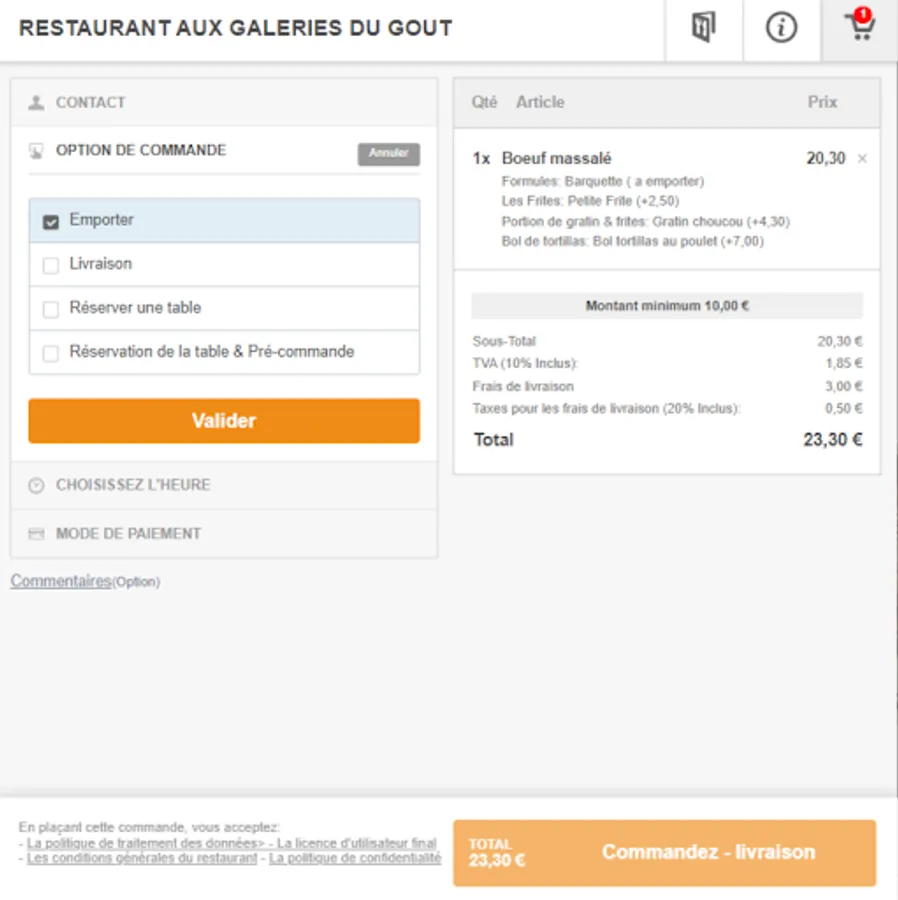Viewport: 898px width, 900px height.
Task: Open the shopping cart icon
Action: pyautogui.click(x=859, y=28)
